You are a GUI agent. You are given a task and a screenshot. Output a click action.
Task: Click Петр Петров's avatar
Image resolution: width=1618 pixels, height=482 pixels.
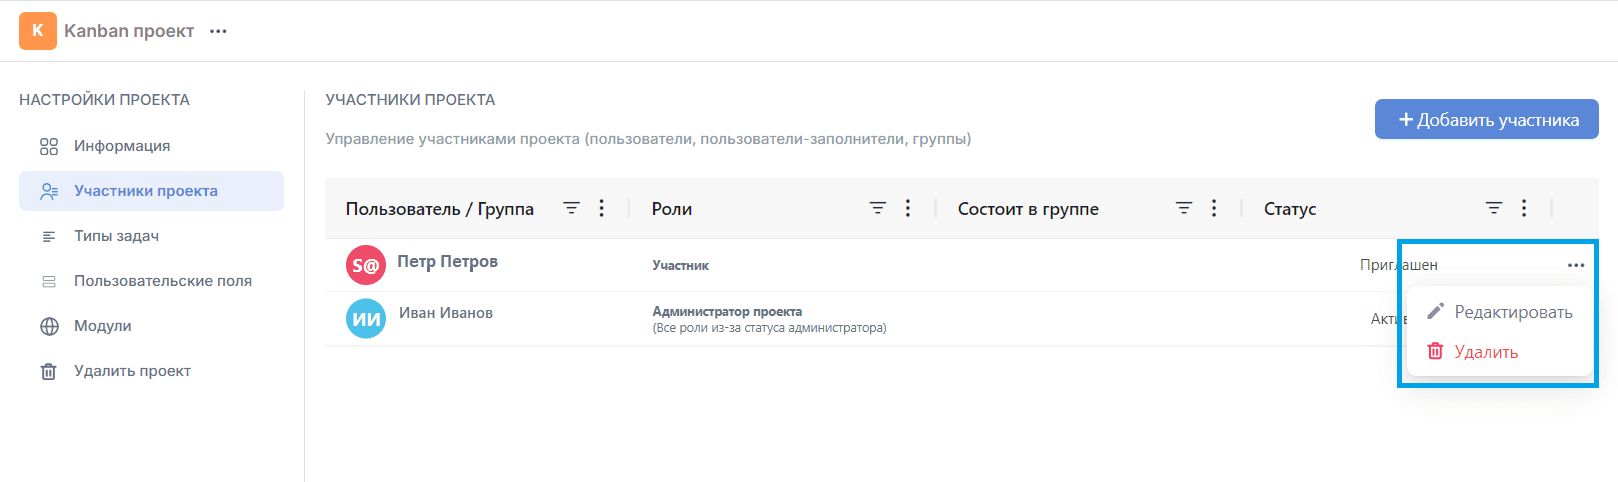pos(365,266)
